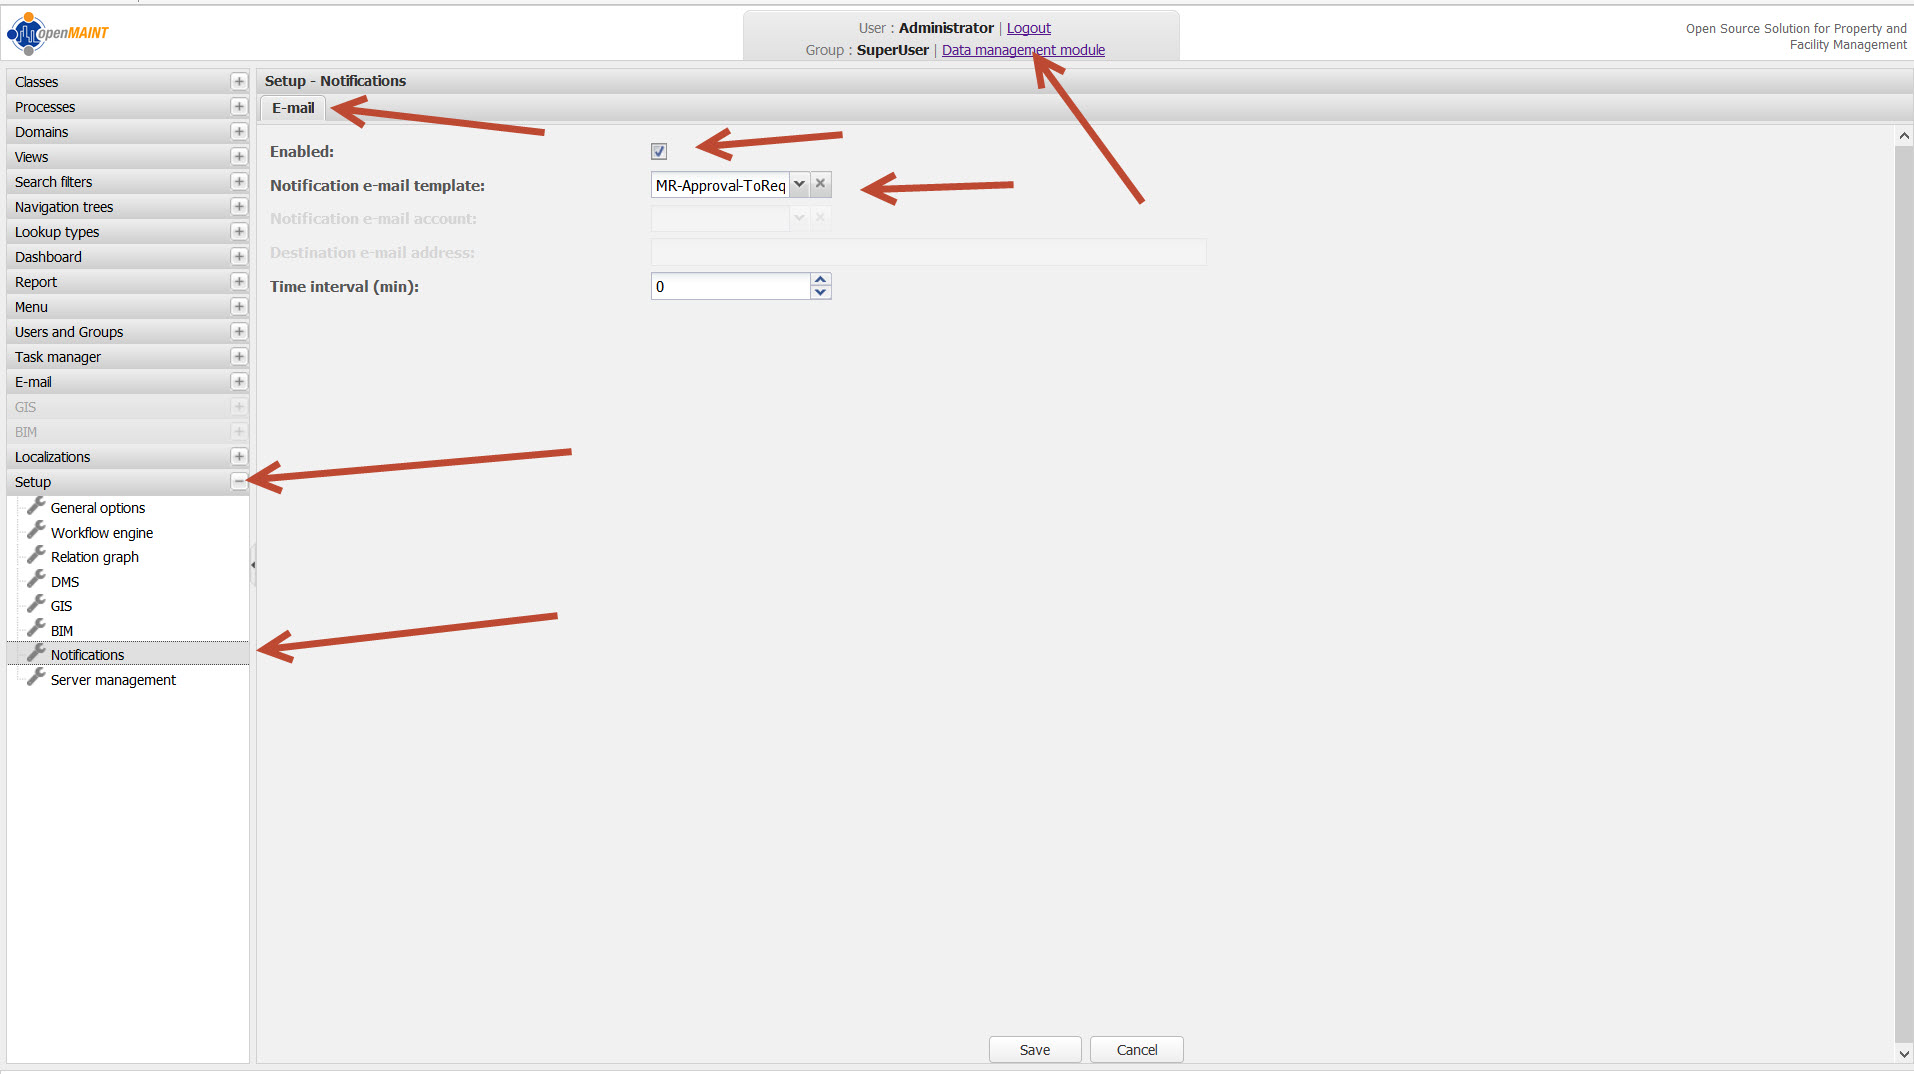
Task: Click the openMAINT logo icon
Action: click(x=27, y=33)
